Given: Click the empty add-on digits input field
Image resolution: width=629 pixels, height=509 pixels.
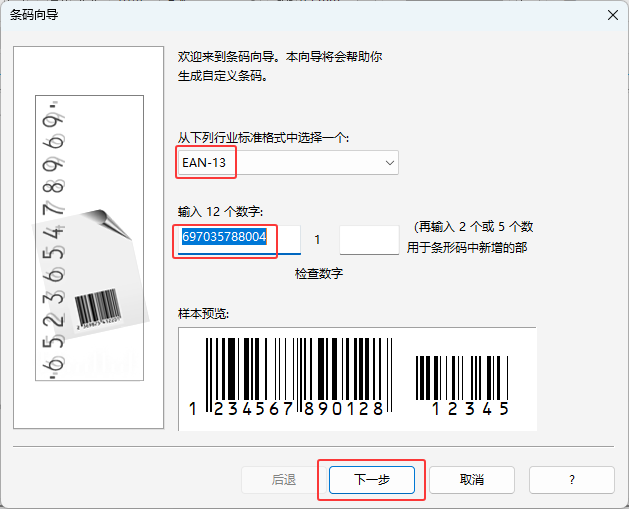Looking at the screenshot, I should [369, 240].
